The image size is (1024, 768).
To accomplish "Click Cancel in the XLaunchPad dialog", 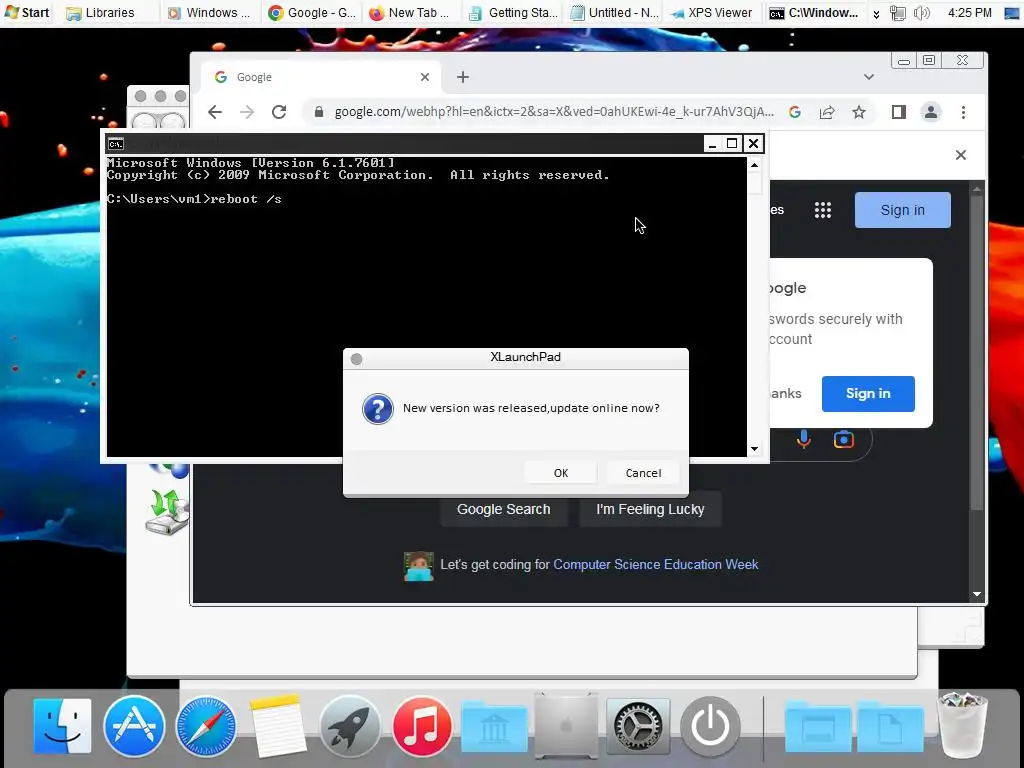I will pyautogui.click(x=643, y=473).
